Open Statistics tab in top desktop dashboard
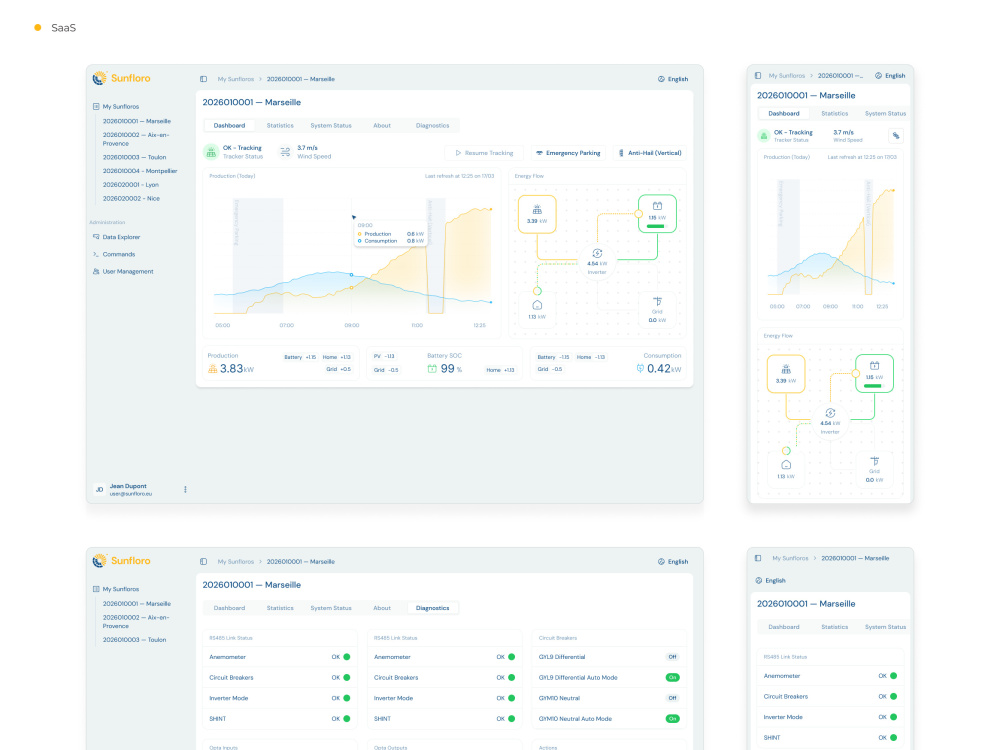 click(x=280, y=126)
